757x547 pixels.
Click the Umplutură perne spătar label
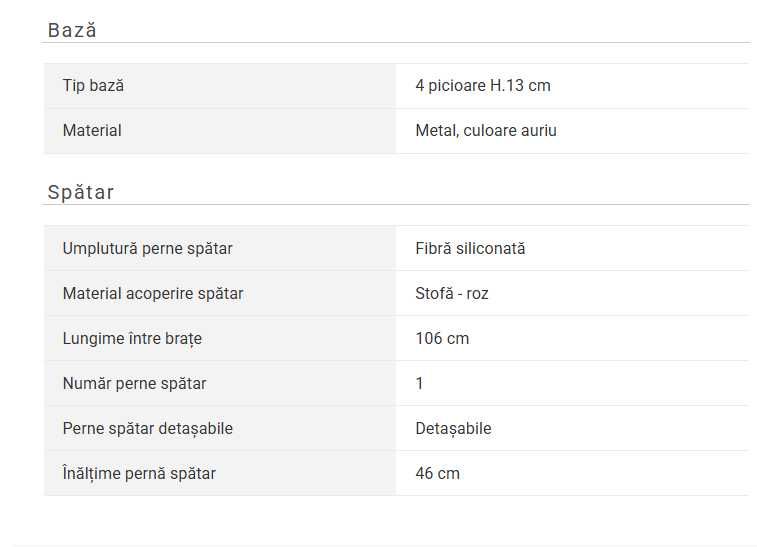point(147,248)
